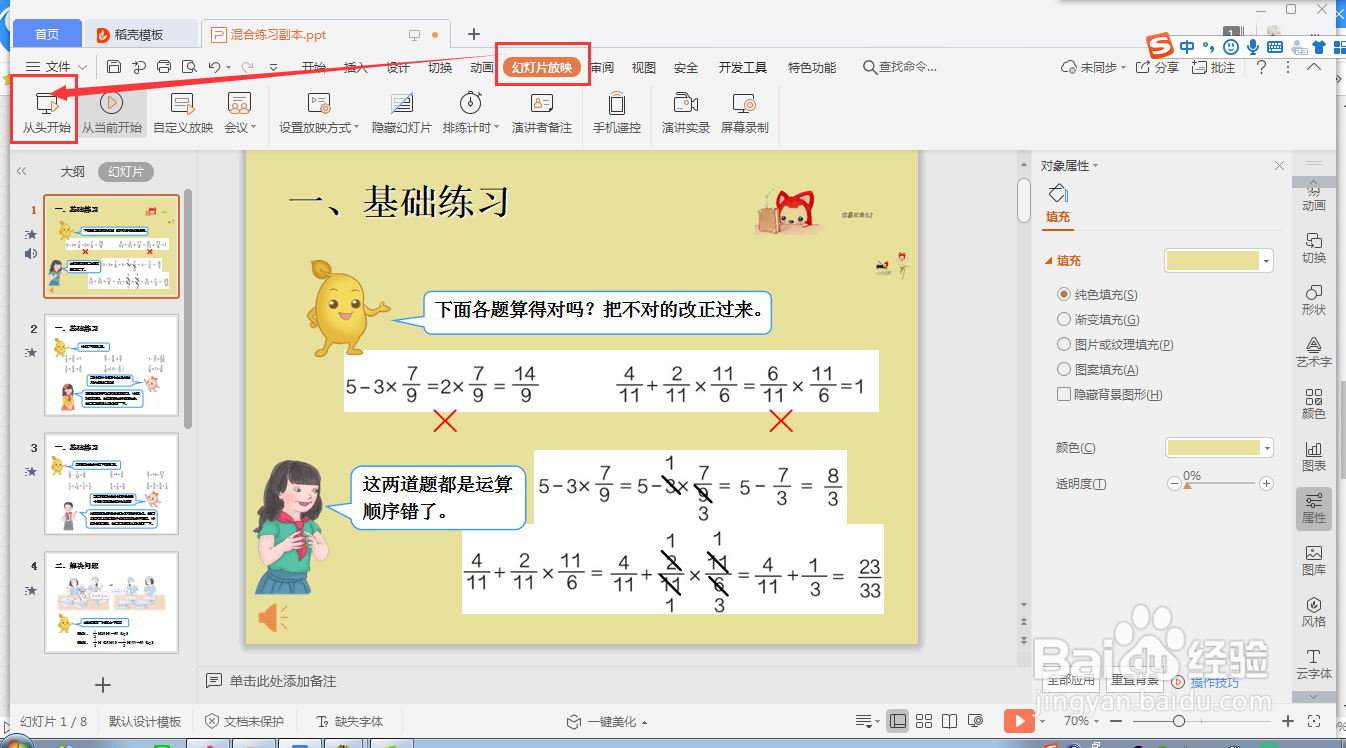1346x748 pixels.
Task: Switch to the 视图 ribbon tab
Action: point(643,67)
